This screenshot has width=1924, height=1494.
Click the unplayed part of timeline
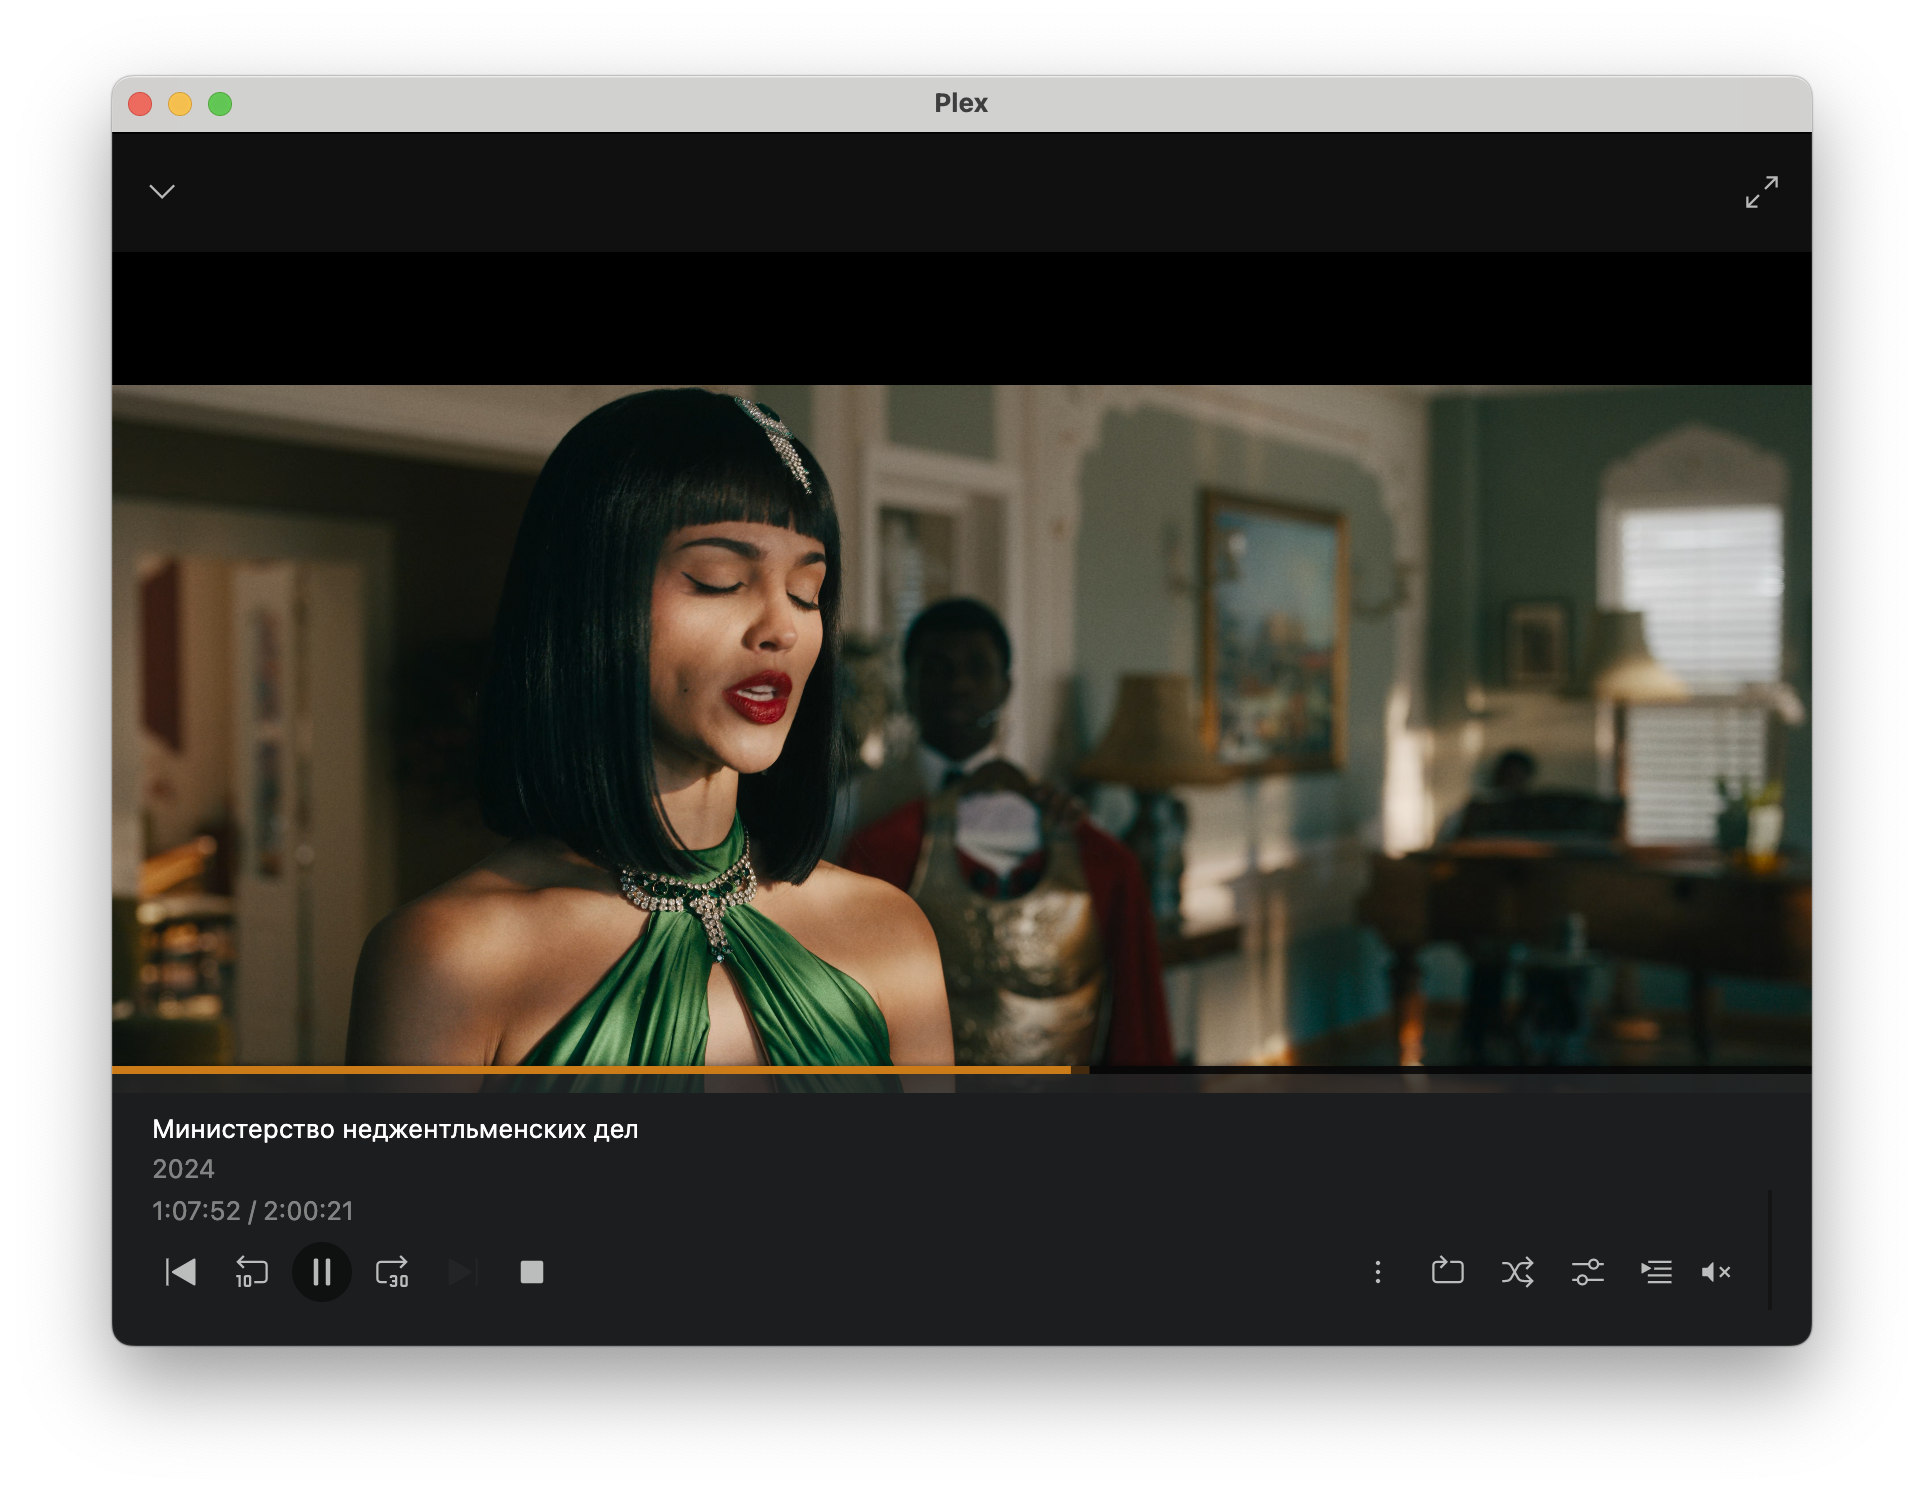[1450, 1069]
